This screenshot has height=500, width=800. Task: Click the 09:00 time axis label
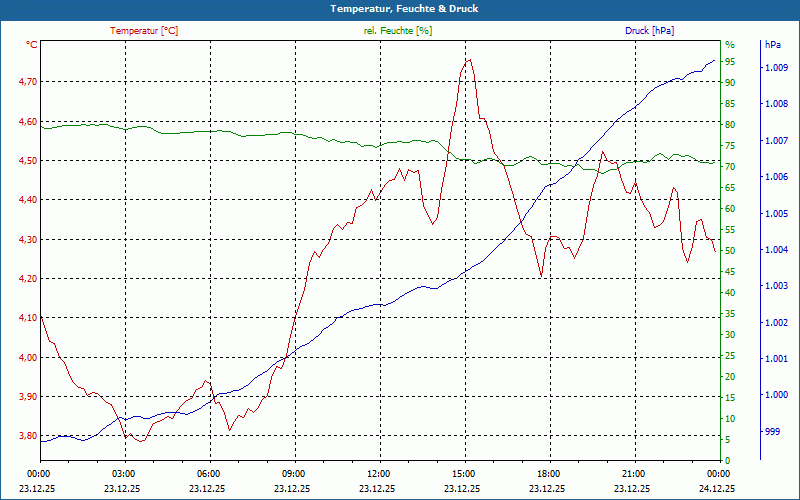pos(293,474)
